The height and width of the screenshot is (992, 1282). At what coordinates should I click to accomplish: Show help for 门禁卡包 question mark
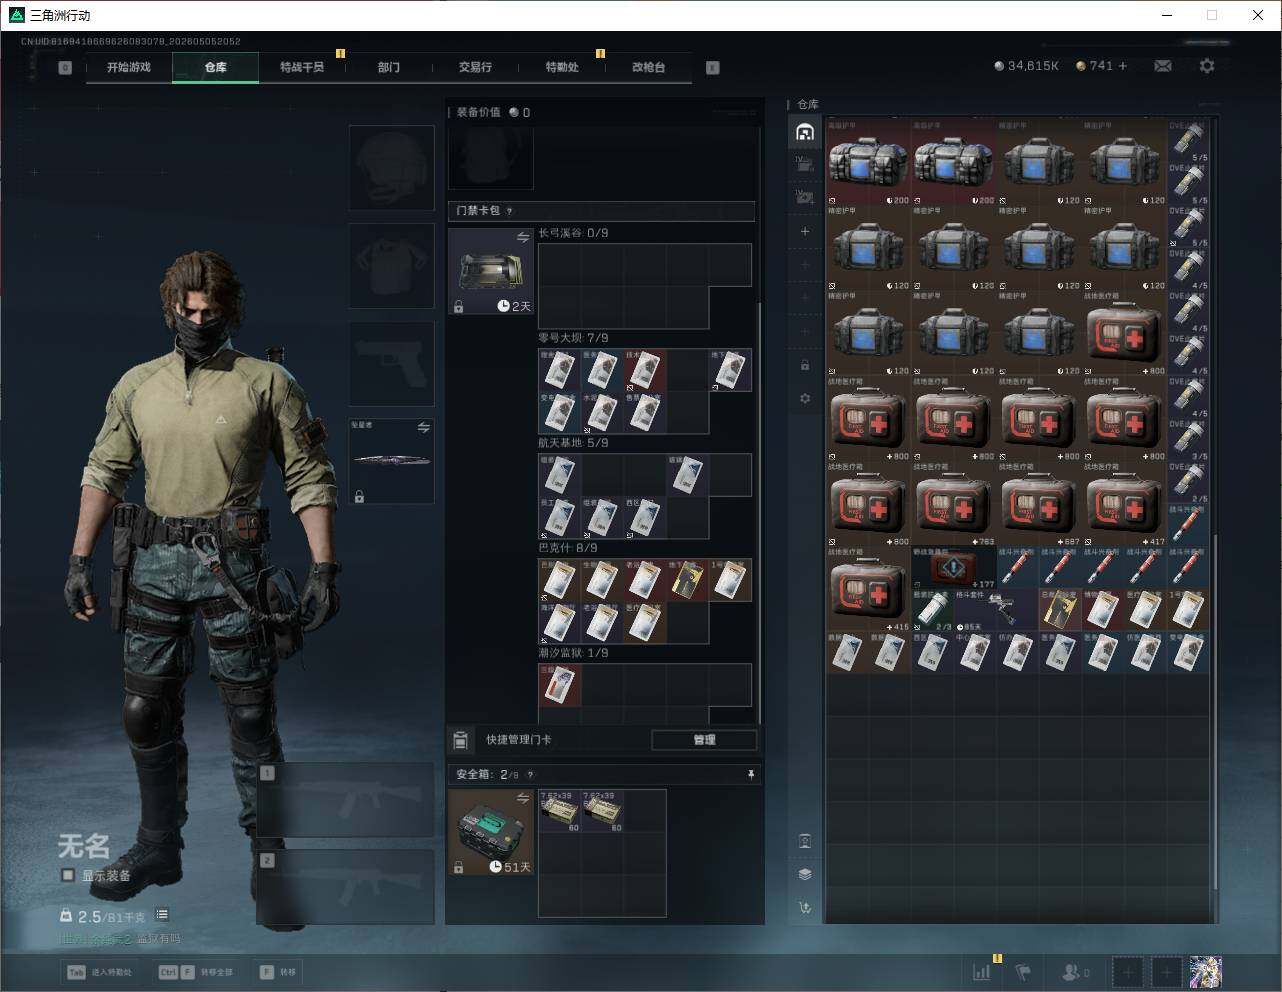point(510,211)
